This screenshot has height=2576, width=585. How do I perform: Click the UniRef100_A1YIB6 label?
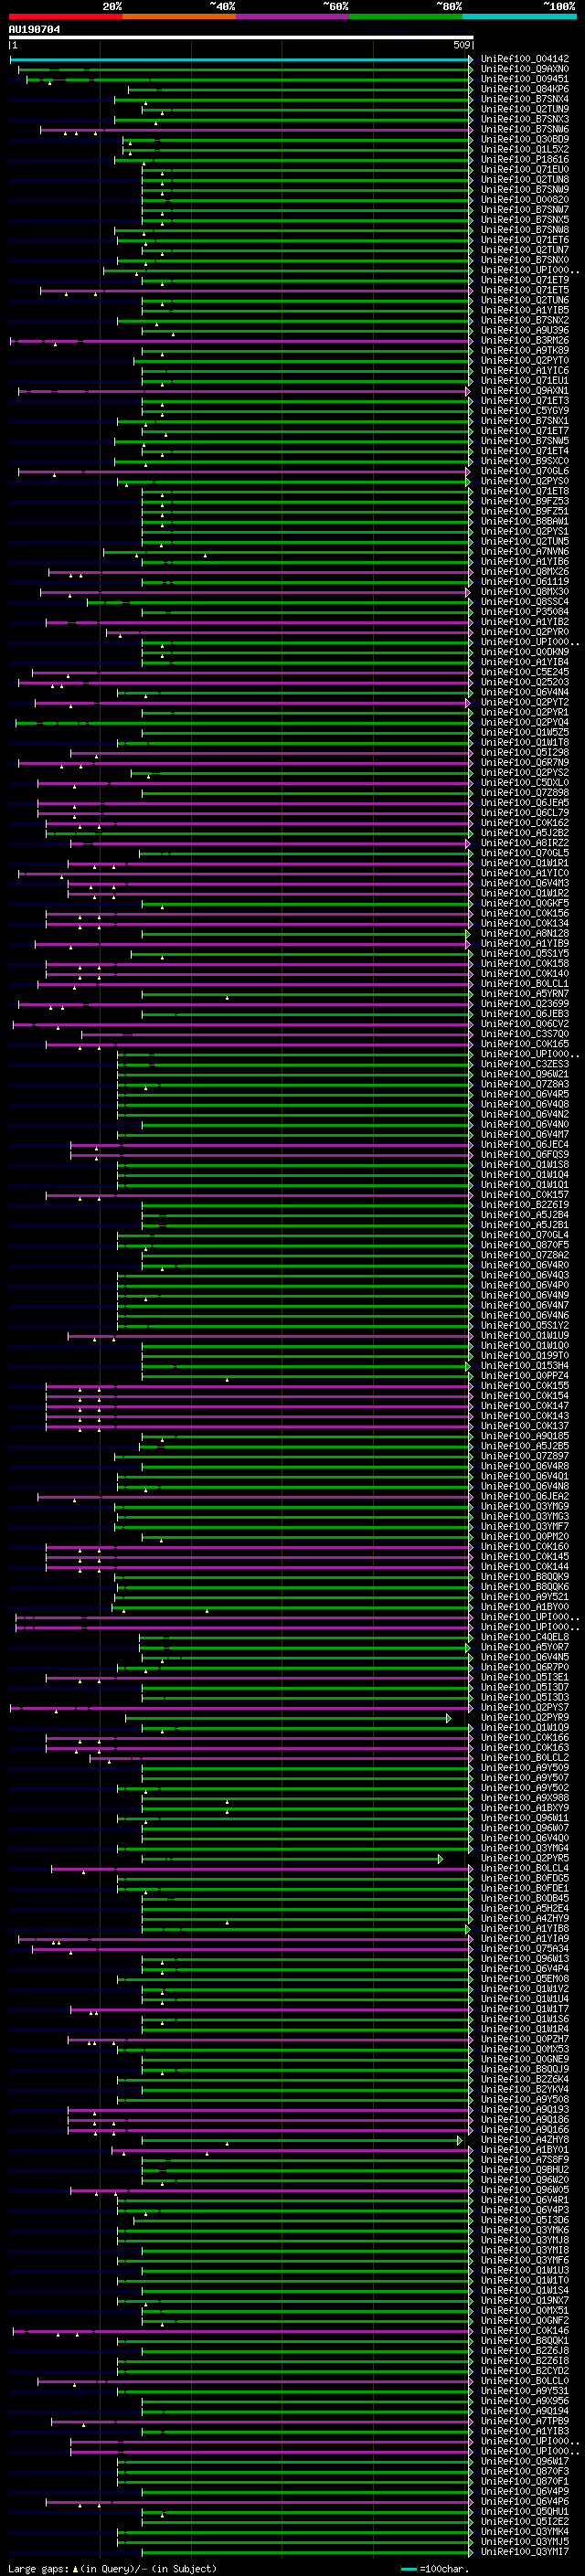click(x=525, y=561)
